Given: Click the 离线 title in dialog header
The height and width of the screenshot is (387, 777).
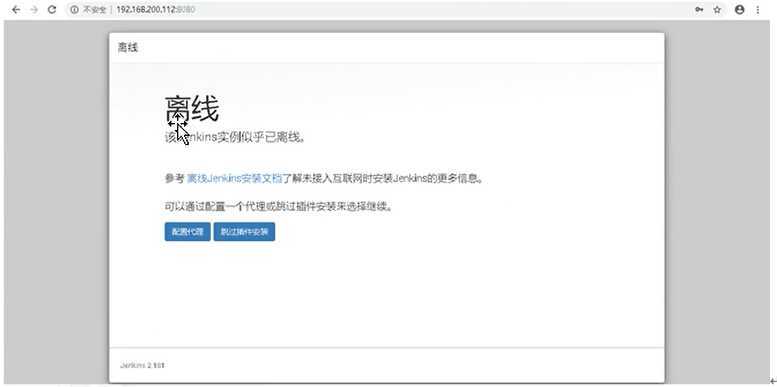Looking at the screenshot, I should [x=128, y=48].
